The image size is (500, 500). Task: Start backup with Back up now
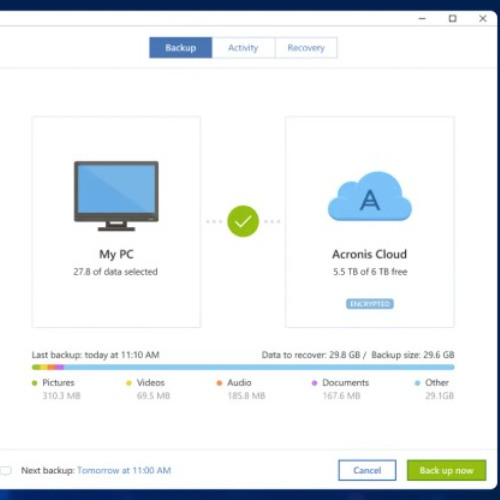[x=446, y=470]
